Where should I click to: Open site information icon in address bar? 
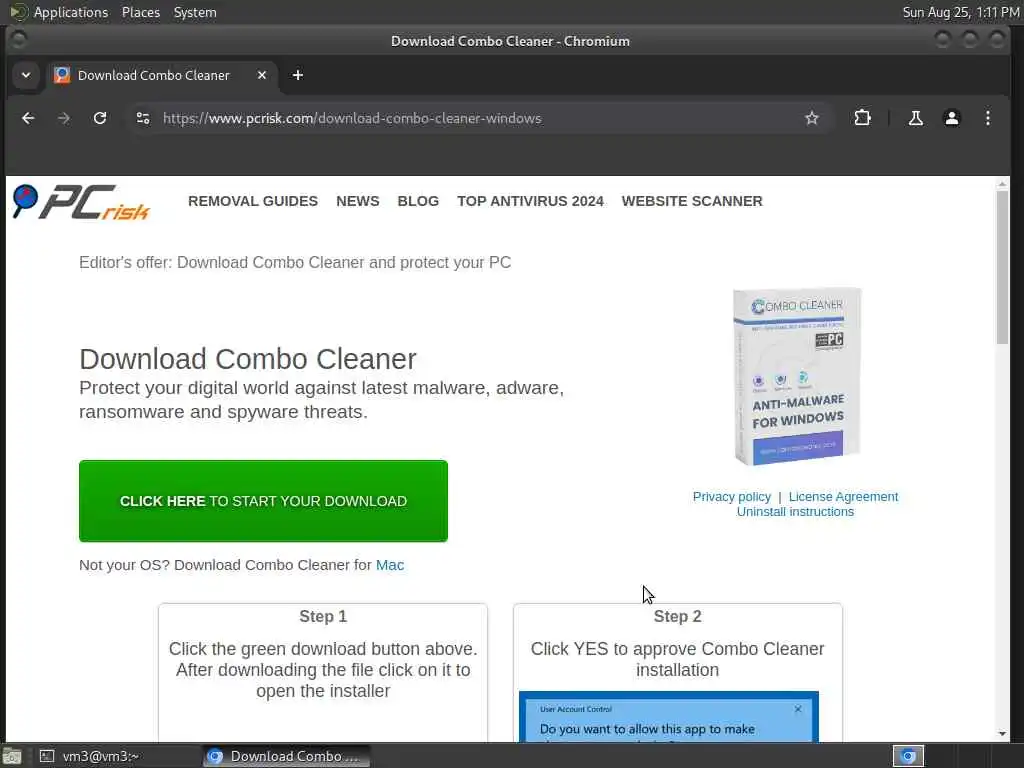pyautogui.click(x=143, y=118)
